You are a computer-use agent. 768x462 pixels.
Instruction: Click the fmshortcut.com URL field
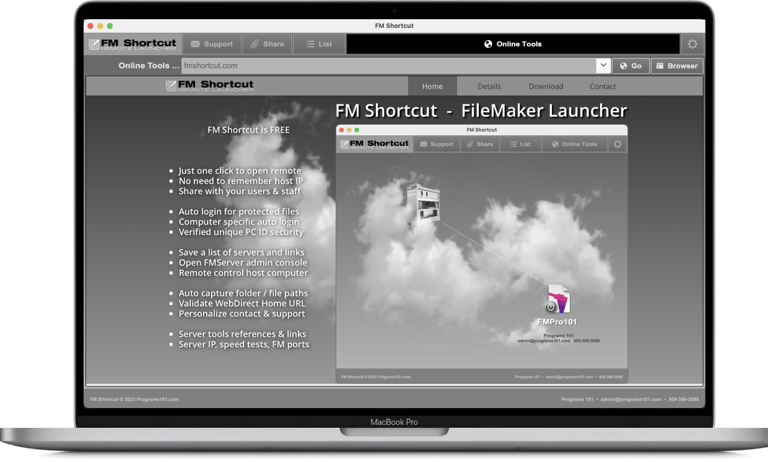click(388, 66)
